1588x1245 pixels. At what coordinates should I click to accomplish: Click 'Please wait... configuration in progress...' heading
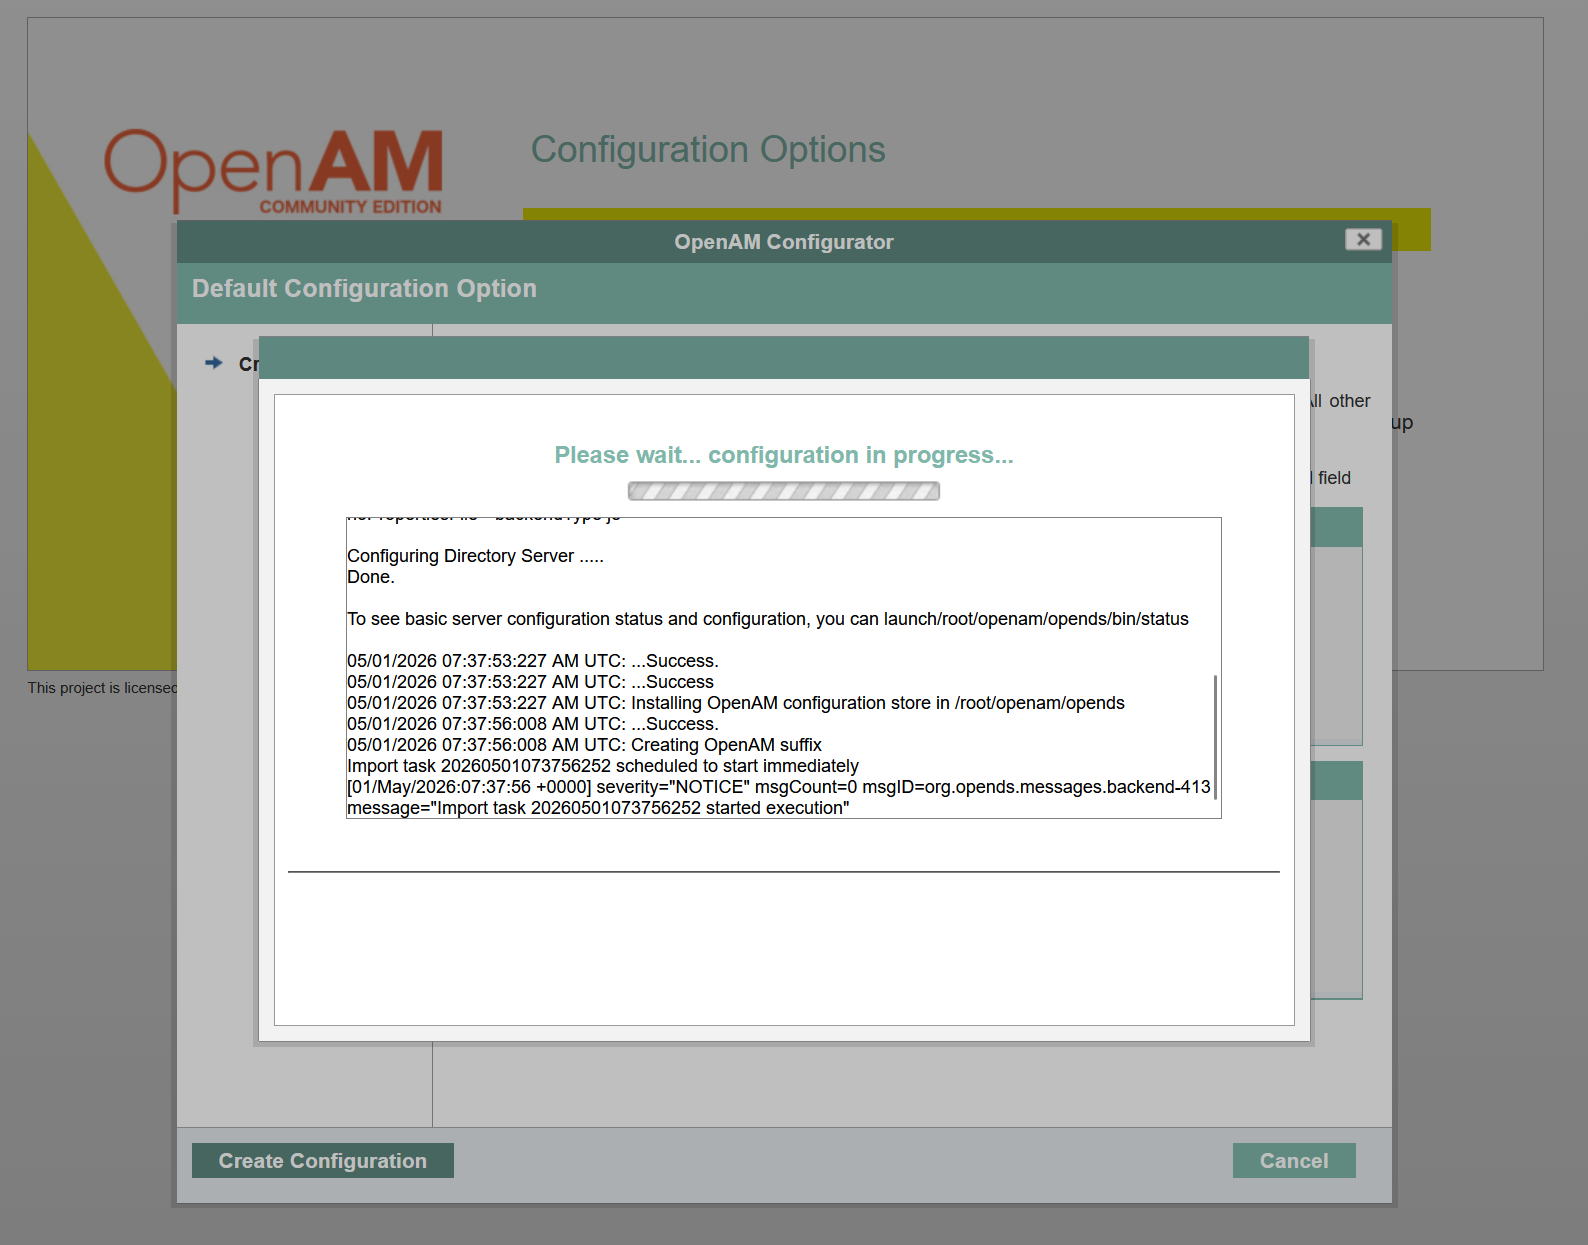point(784,455)
